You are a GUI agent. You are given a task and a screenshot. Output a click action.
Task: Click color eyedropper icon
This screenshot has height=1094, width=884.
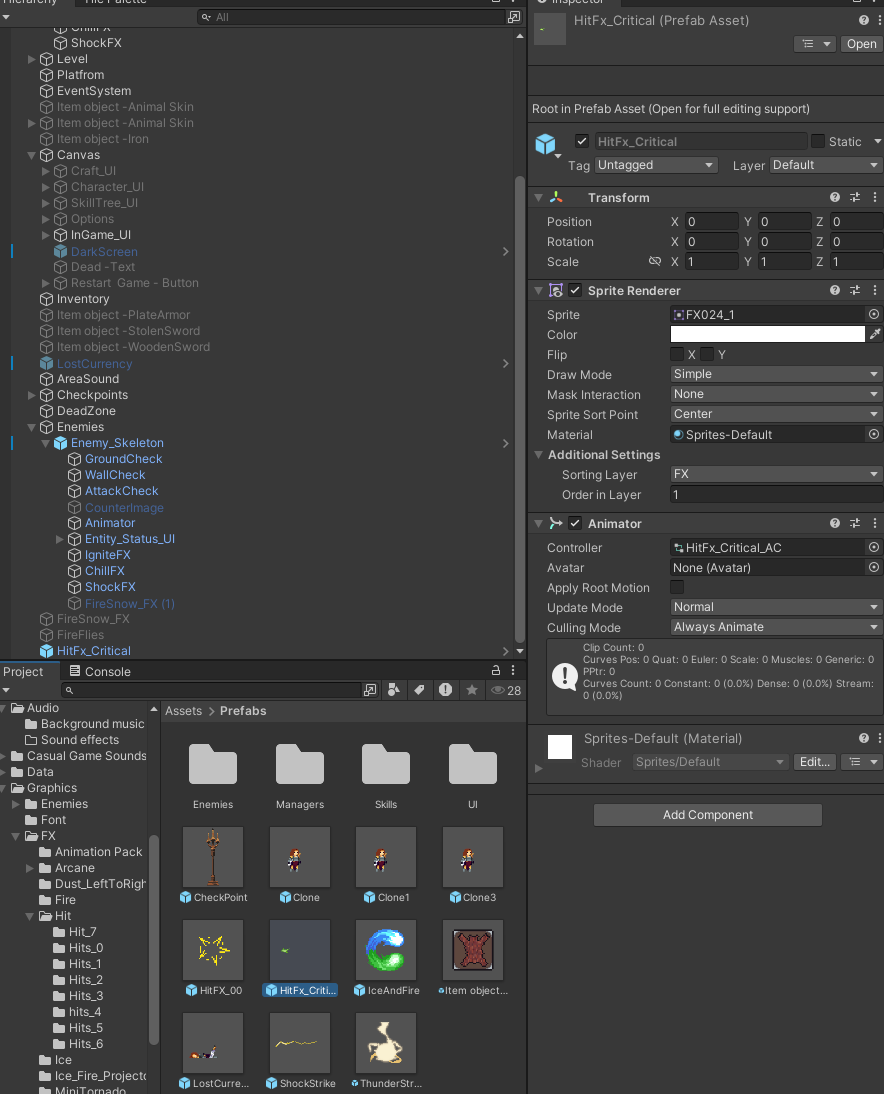pos(874,334)
